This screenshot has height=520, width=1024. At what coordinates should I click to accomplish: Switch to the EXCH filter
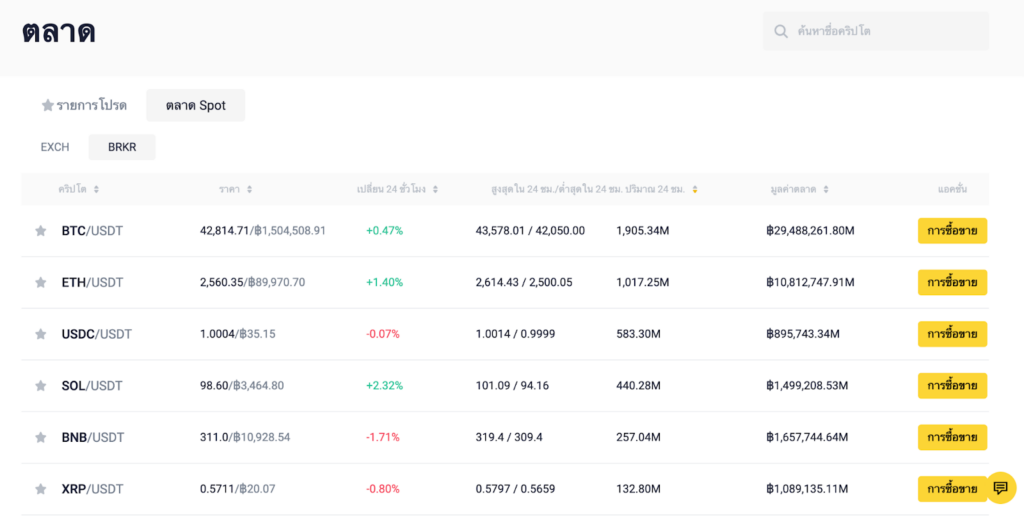(55, 147)
